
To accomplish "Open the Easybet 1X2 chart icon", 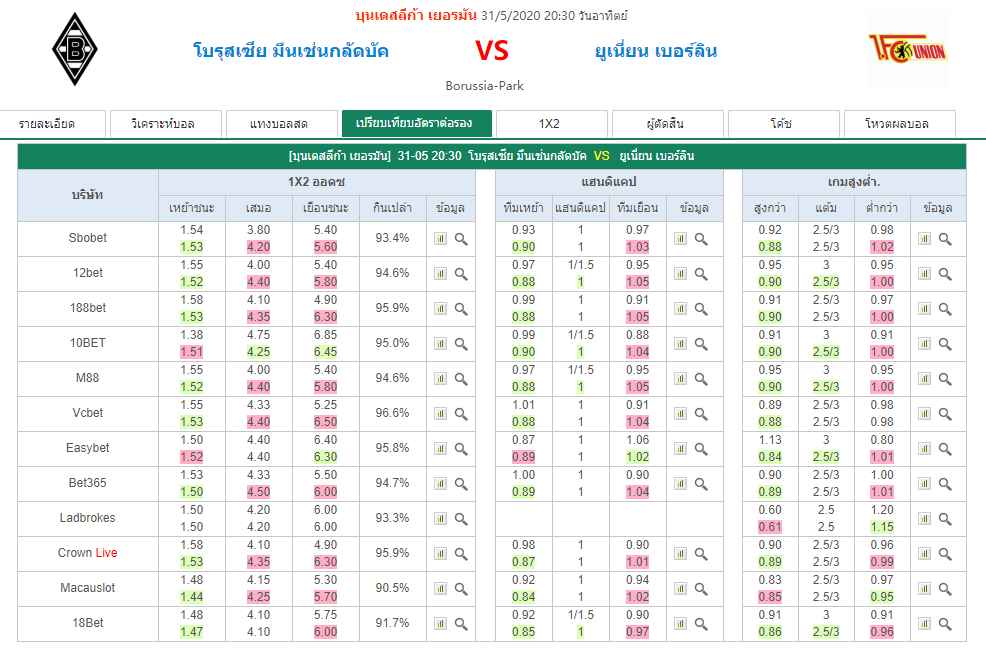I will [x=440, y=449].
